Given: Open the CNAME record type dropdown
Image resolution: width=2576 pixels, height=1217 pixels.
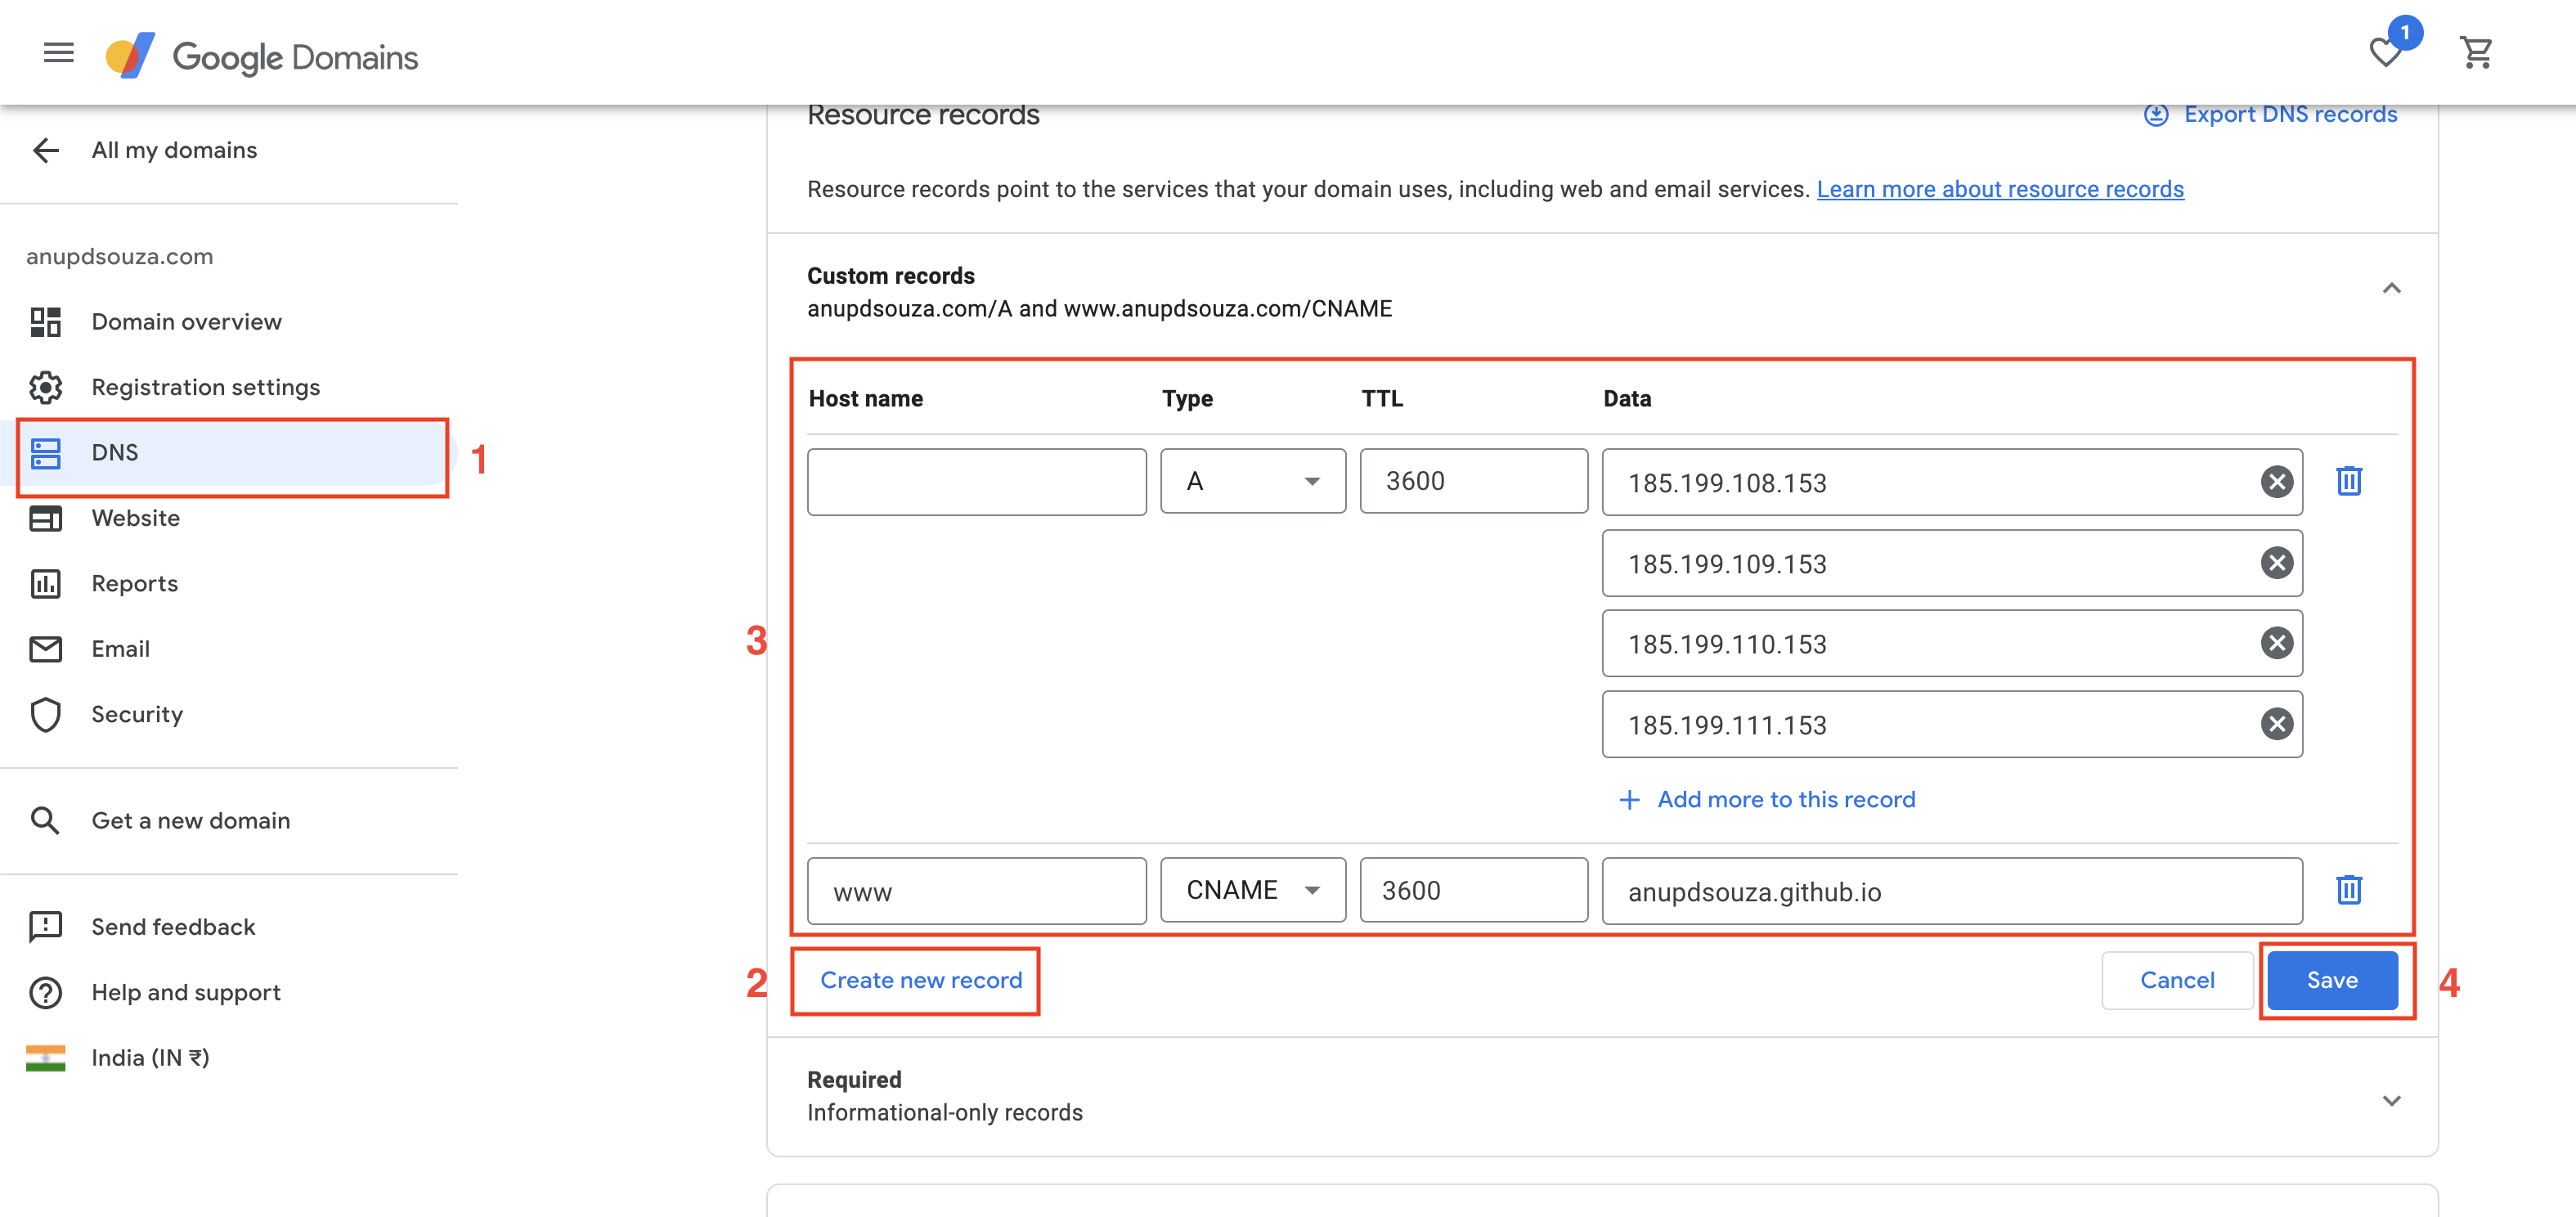Looking at the screenshot, I should coord(1252,890).
